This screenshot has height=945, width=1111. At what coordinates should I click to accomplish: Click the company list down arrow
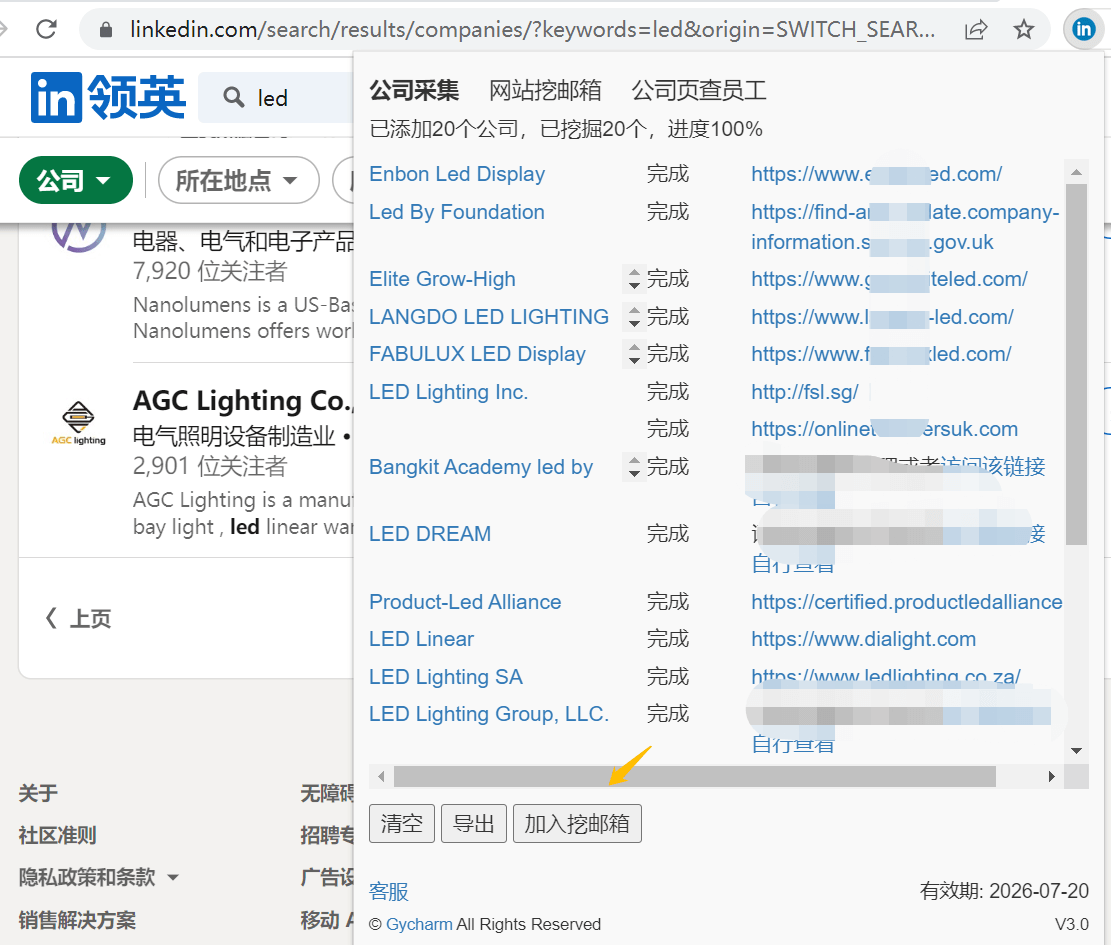(1076, 750)
